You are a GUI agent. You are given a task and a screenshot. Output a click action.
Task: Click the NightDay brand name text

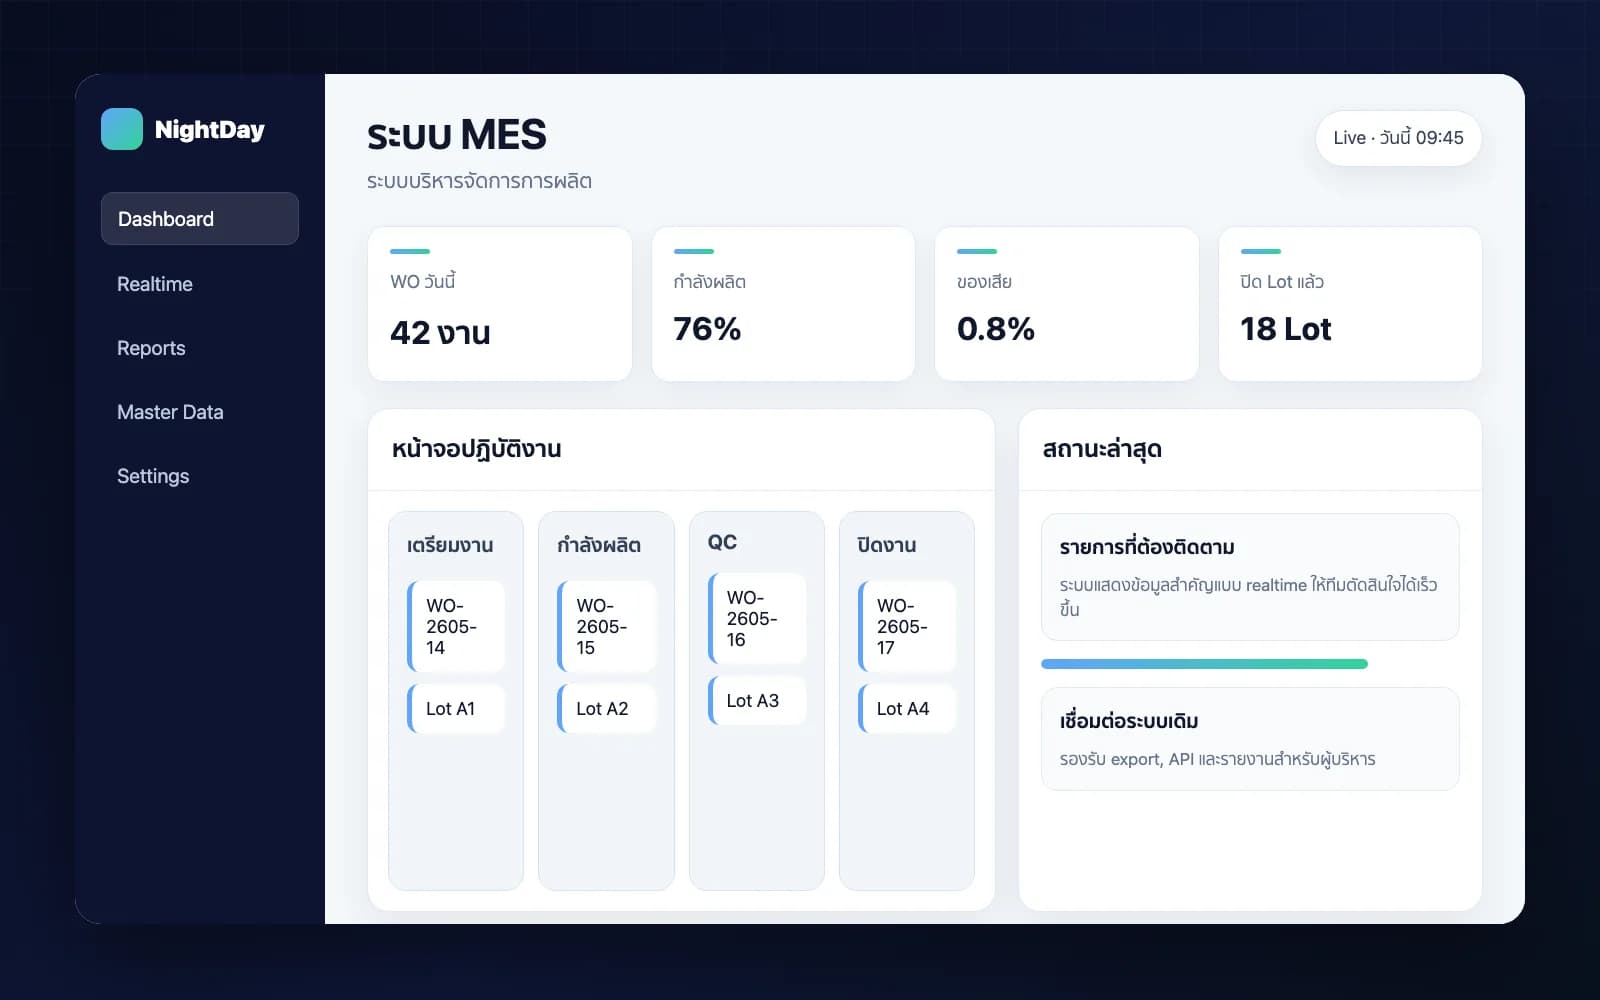click(210, 130)
